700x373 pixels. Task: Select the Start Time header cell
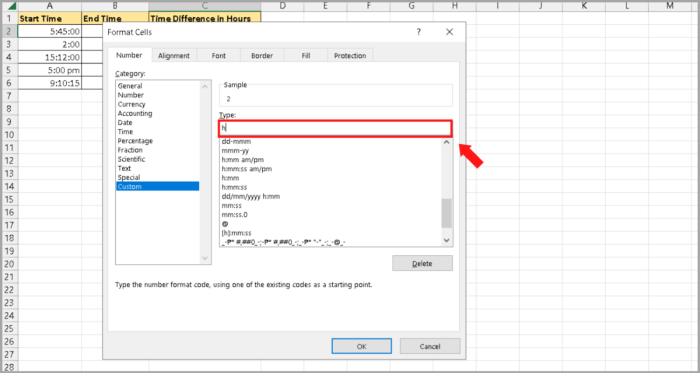click(x=49, y=18)
